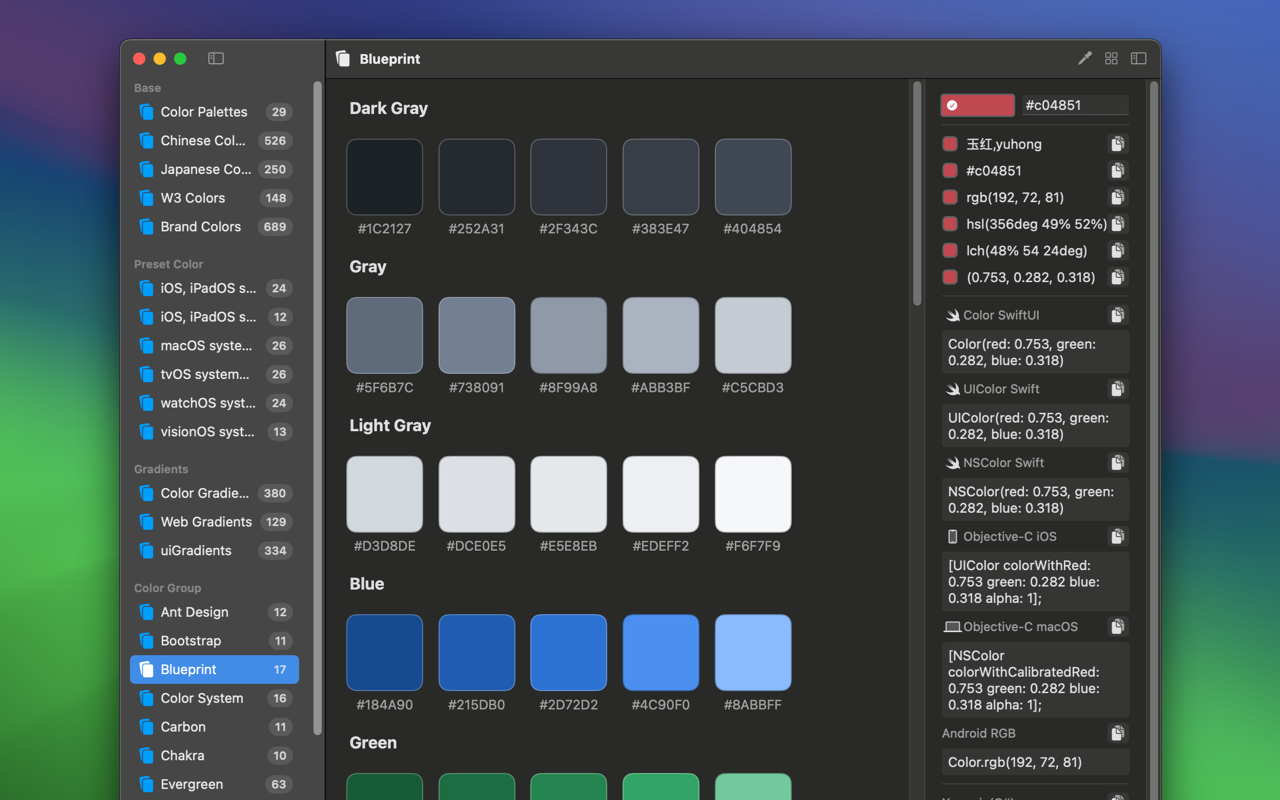The width and height of the screenshot is (1280, 800).
Task: Copy the lch(48% 54 24deg) value
Action: tap(1118, 251)
